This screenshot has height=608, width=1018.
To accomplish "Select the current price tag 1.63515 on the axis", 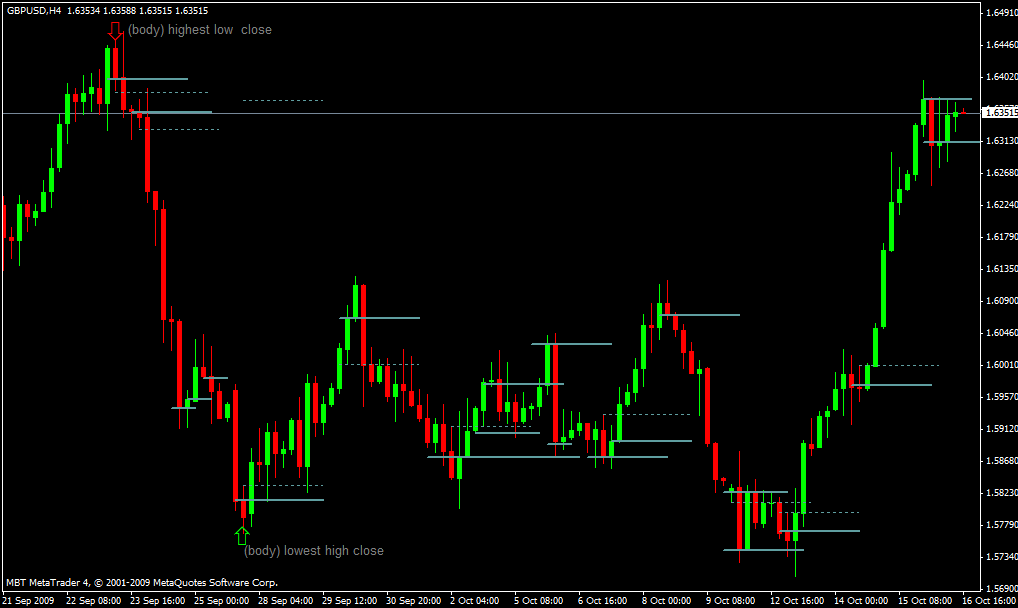I will click(x=1000, y=113).
